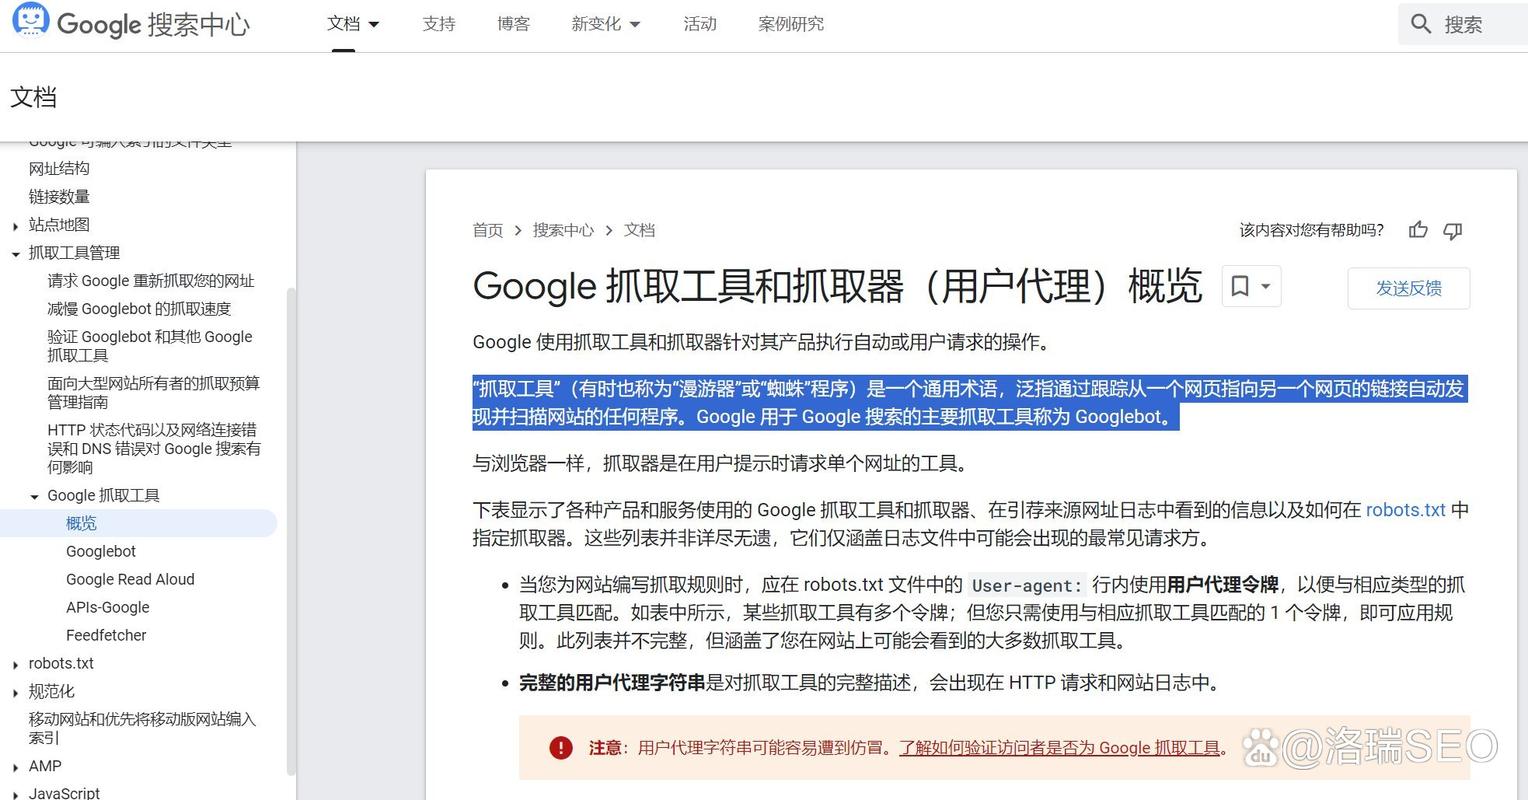The width and height of the screenshot is (1528, 800).
Task: Open the 案例研究 tab
Action: 791,24
